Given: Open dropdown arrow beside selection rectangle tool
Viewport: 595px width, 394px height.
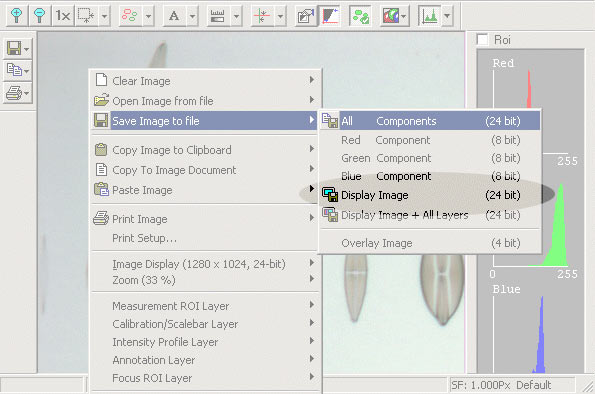Looking at the screenshot, I should pyautogui.click(x=104, y=16).
